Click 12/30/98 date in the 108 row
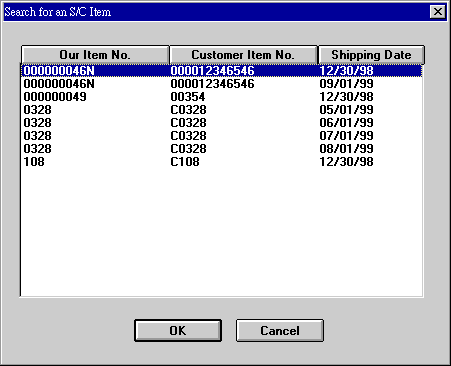The height and width of the screenshot is (366, 451). pos(346,162)
